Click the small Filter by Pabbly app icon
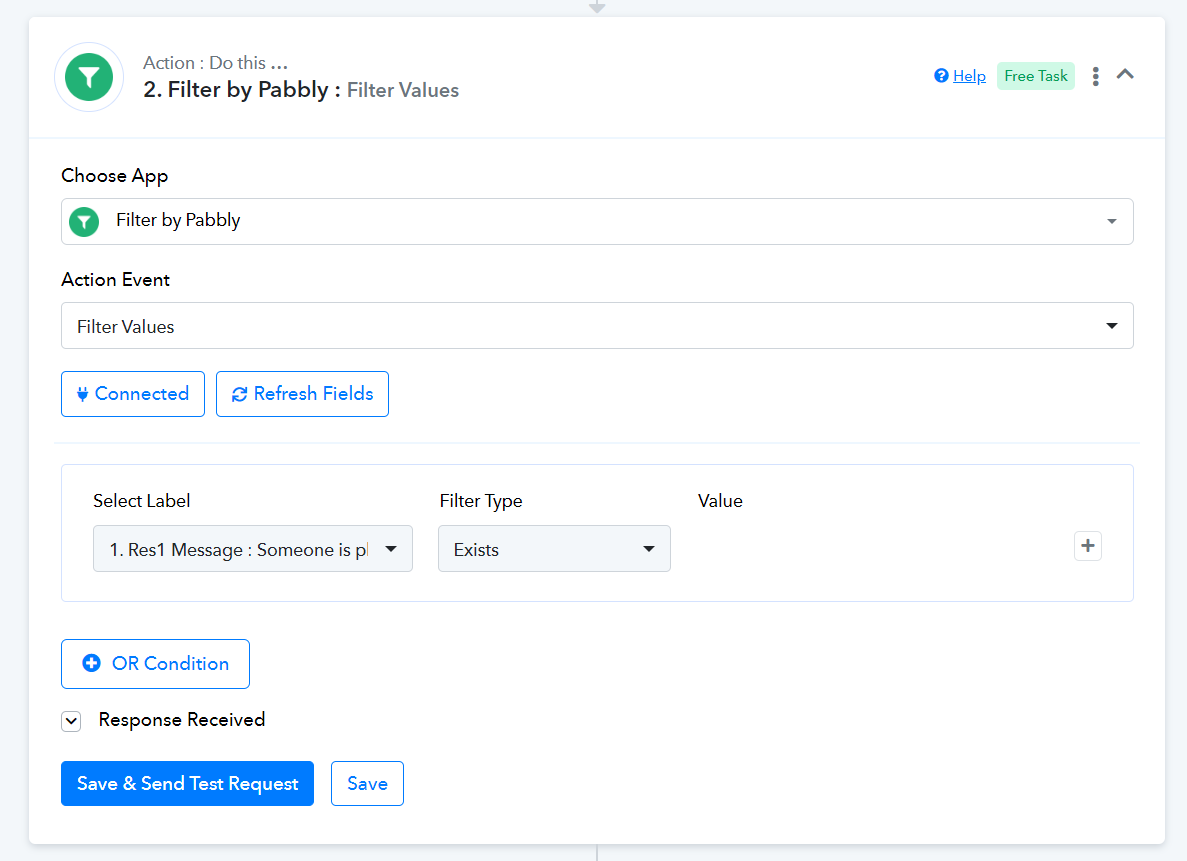 pyautogui.click(x=84, y=222)
